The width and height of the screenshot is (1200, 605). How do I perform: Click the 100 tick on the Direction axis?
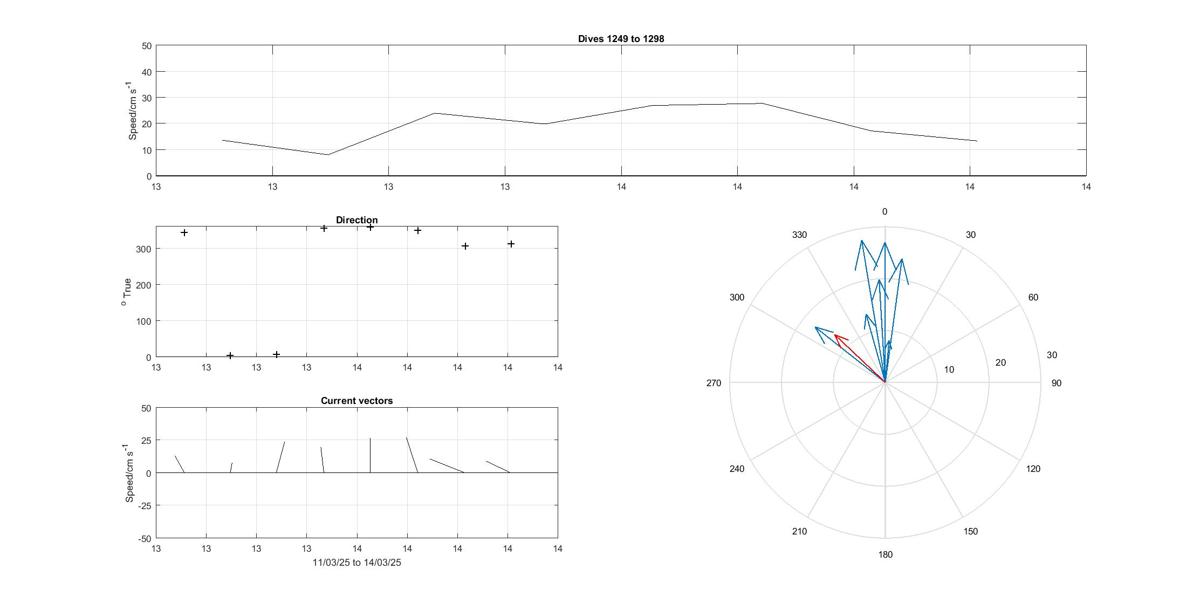pos(143,321)
